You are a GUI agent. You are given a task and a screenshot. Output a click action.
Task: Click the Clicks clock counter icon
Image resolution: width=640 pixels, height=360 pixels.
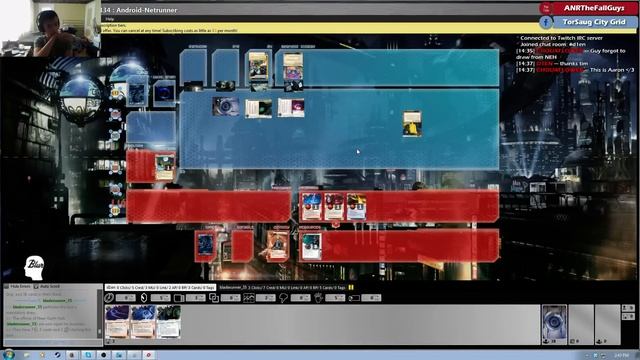[109, 298]
